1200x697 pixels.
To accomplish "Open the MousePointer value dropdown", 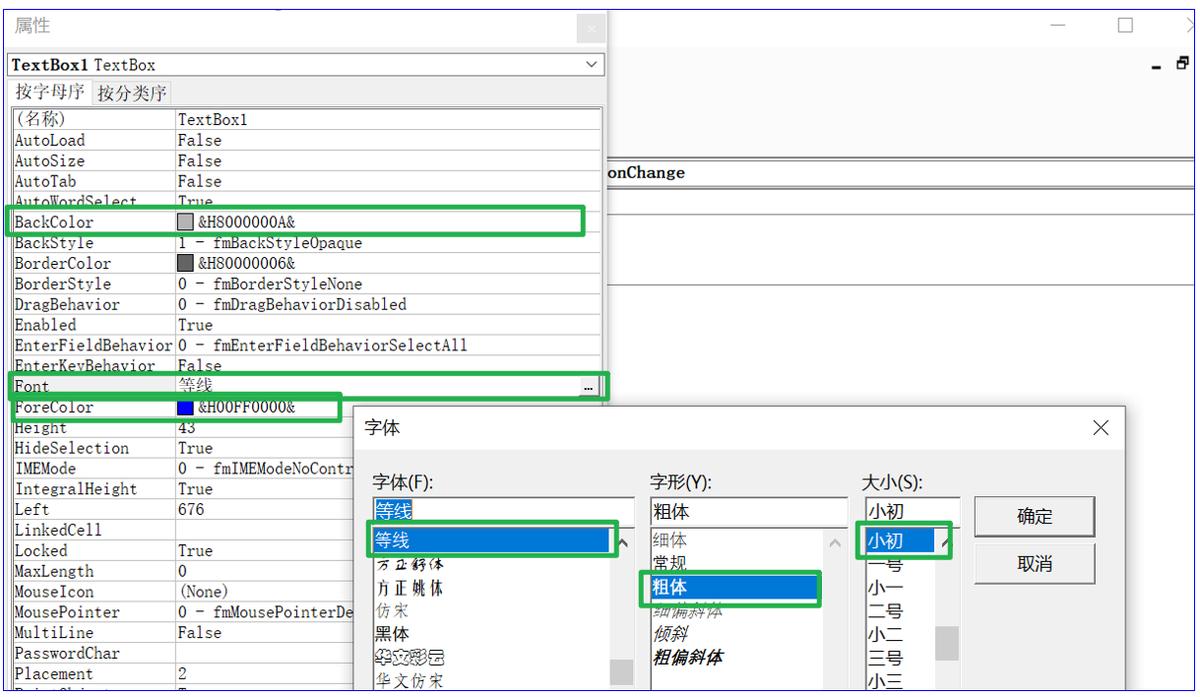I will [590, 612].
